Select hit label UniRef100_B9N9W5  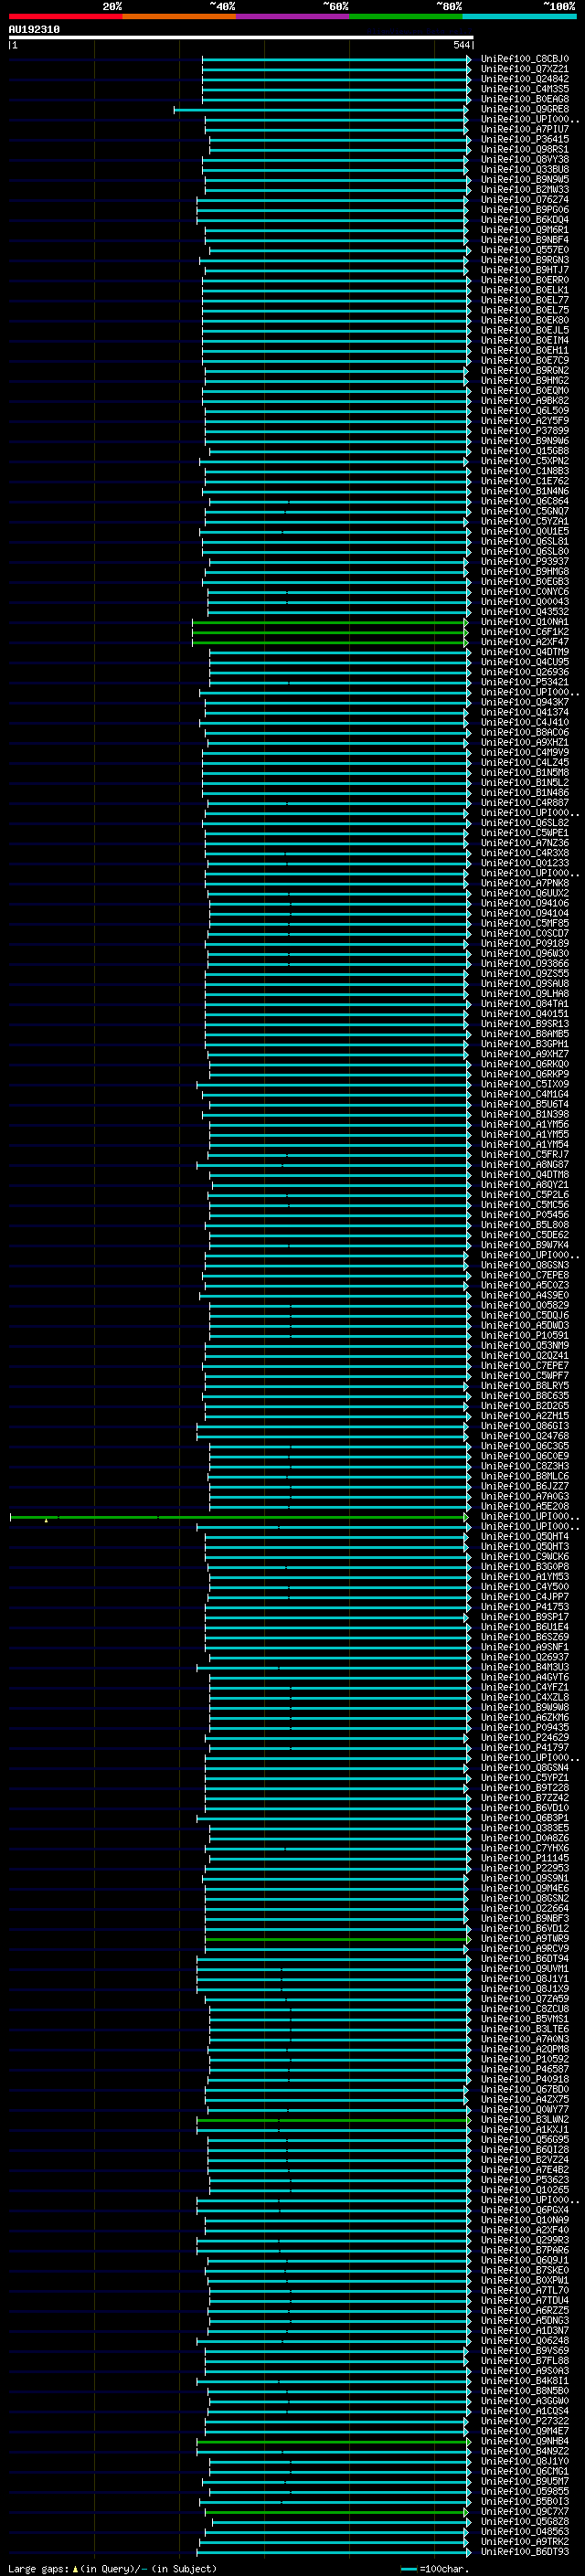525,179
